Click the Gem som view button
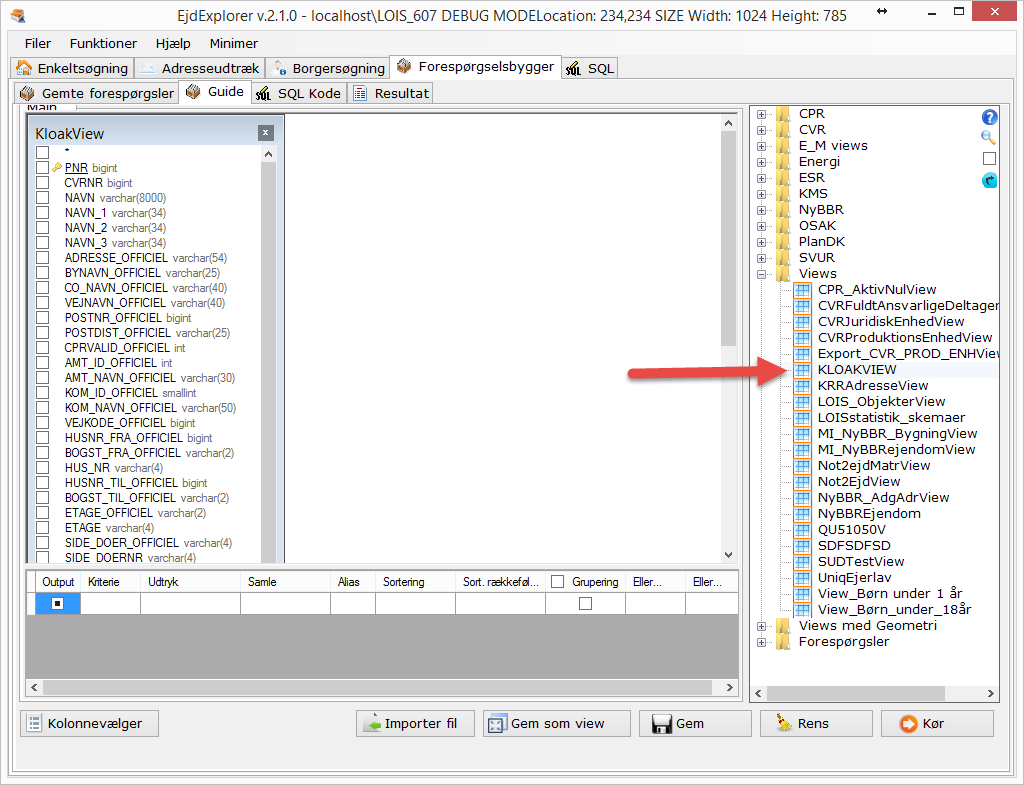Viewport: 1024px width, 785px height. coord(557,724)
